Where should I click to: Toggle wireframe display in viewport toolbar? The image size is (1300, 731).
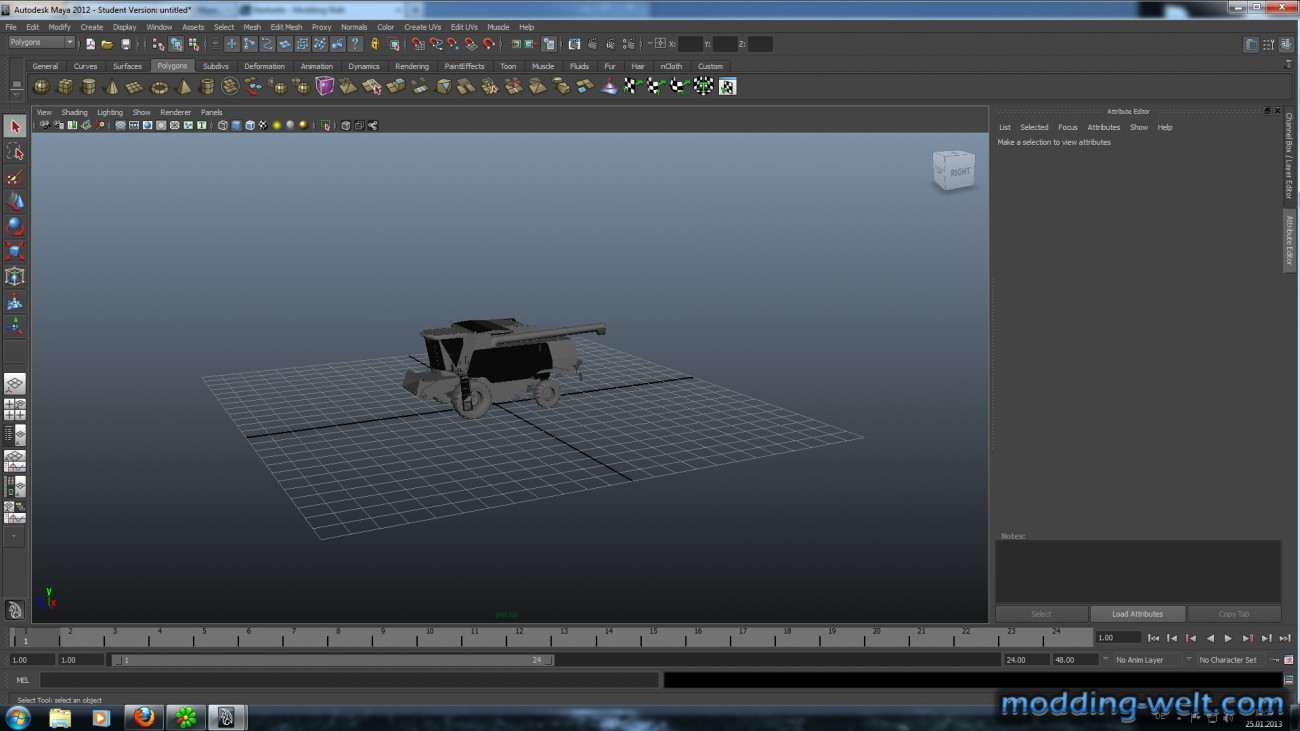(x=223, y=126)
